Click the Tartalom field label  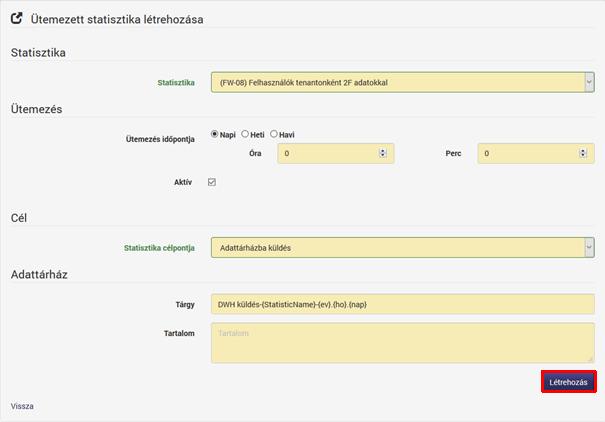[x=179, y=333]
